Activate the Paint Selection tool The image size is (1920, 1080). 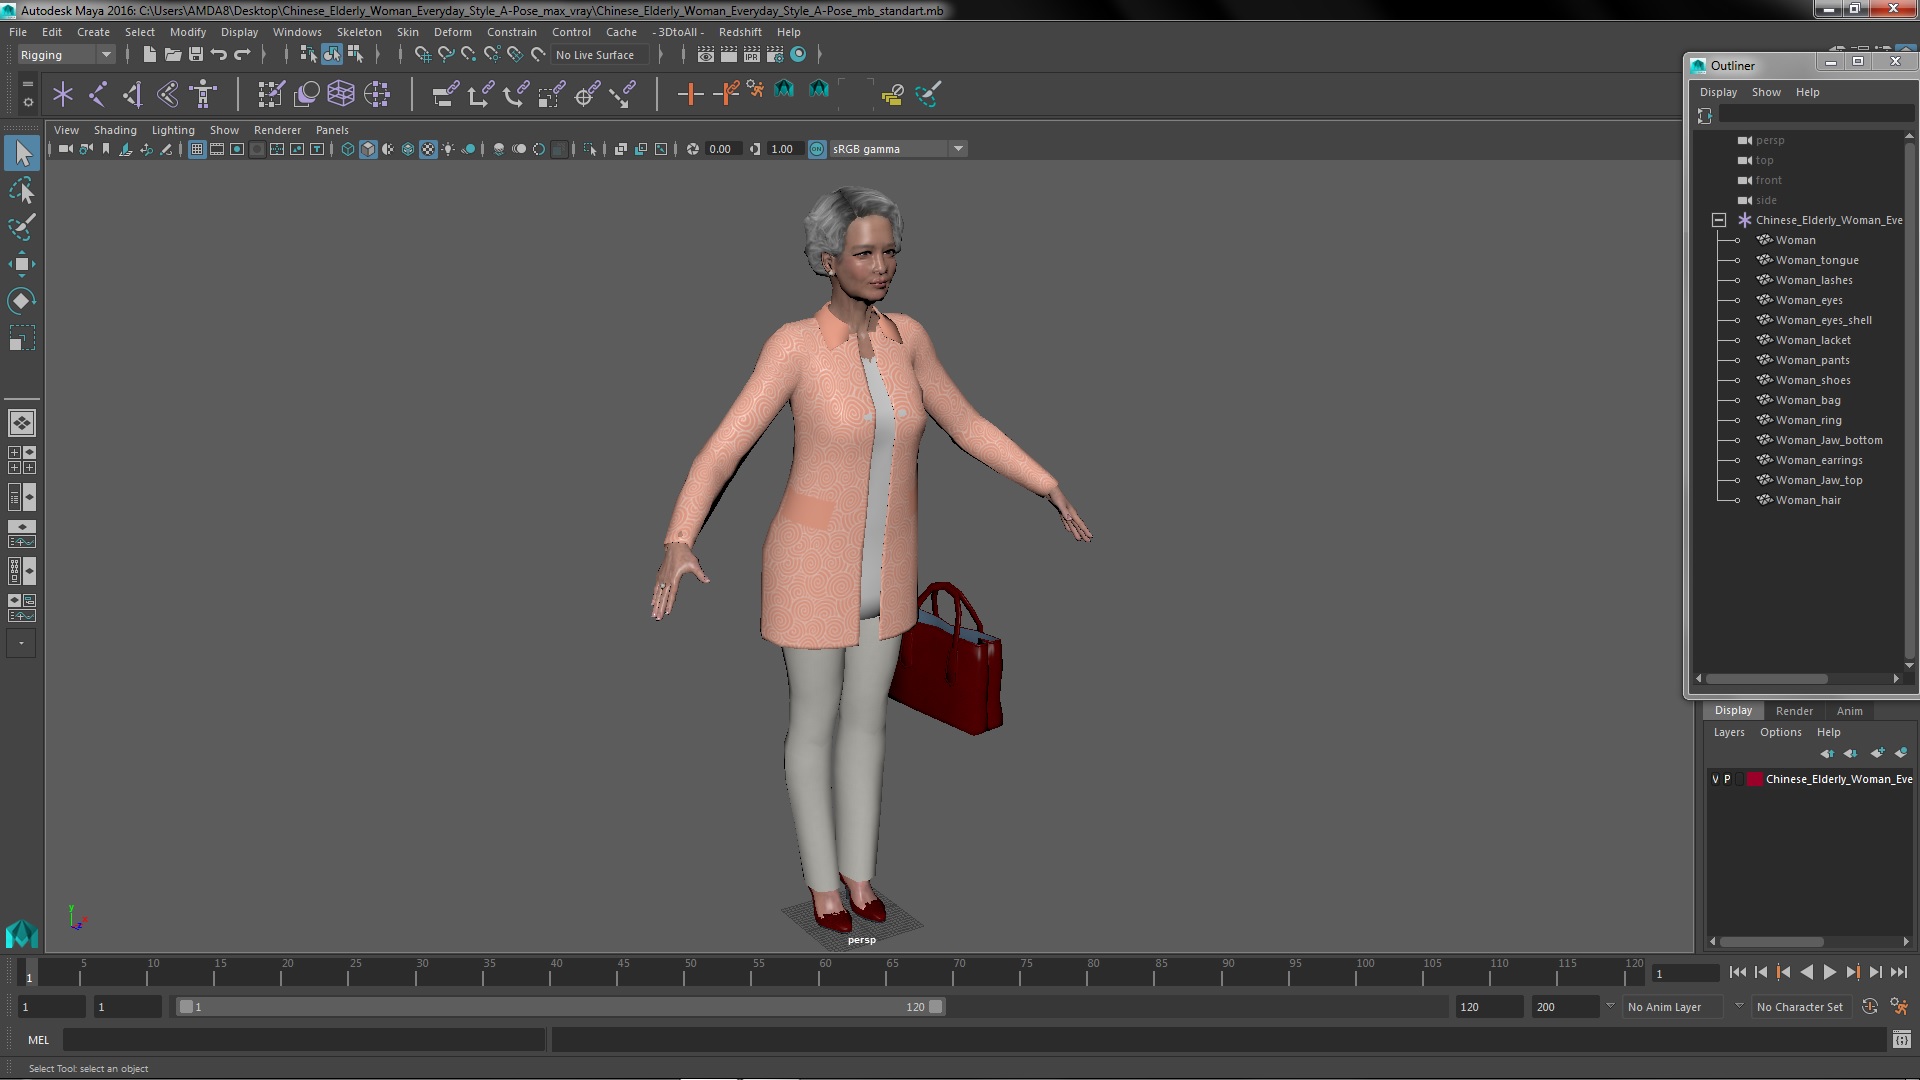[22, 227]
